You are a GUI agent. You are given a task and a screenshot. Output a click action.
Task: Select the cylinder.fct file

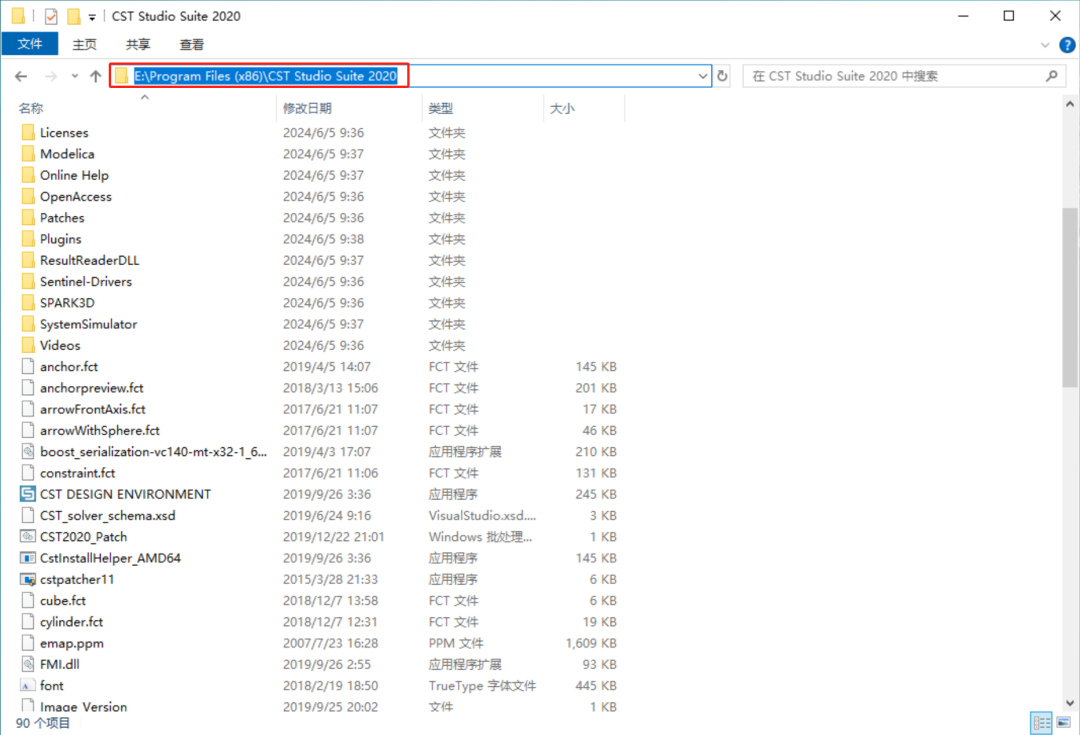tap(71, 622)
